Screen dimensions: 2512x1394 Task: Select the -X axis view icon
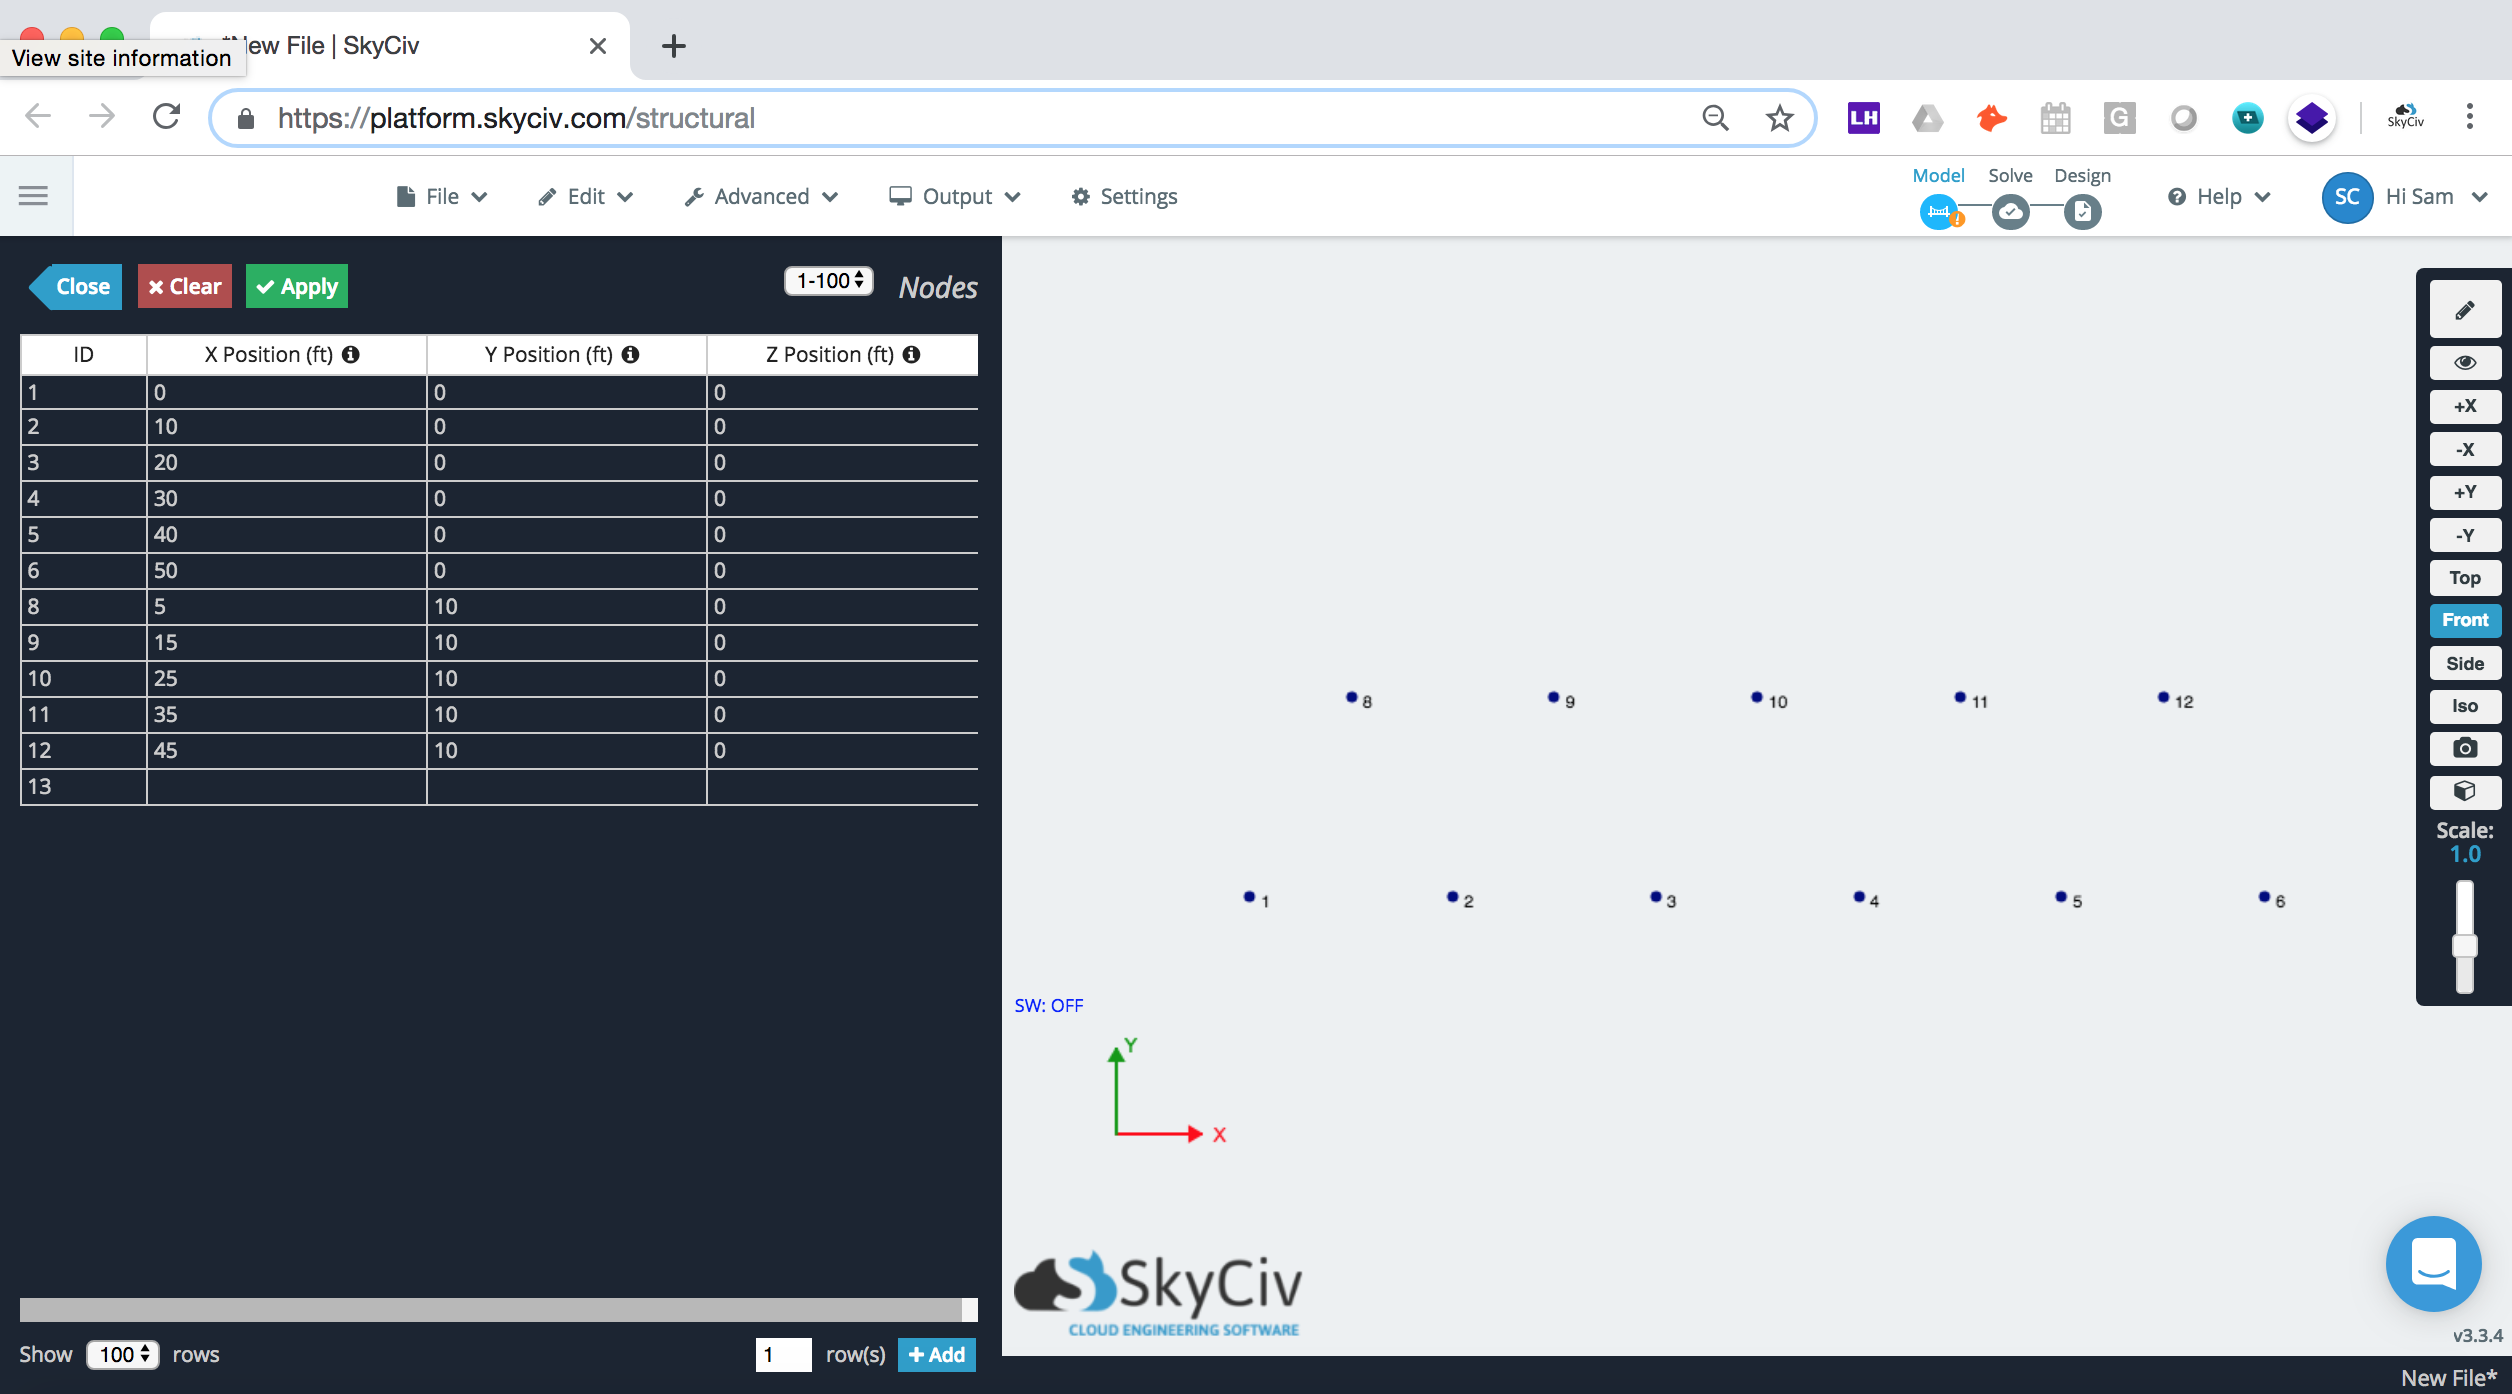(2464, 448)
